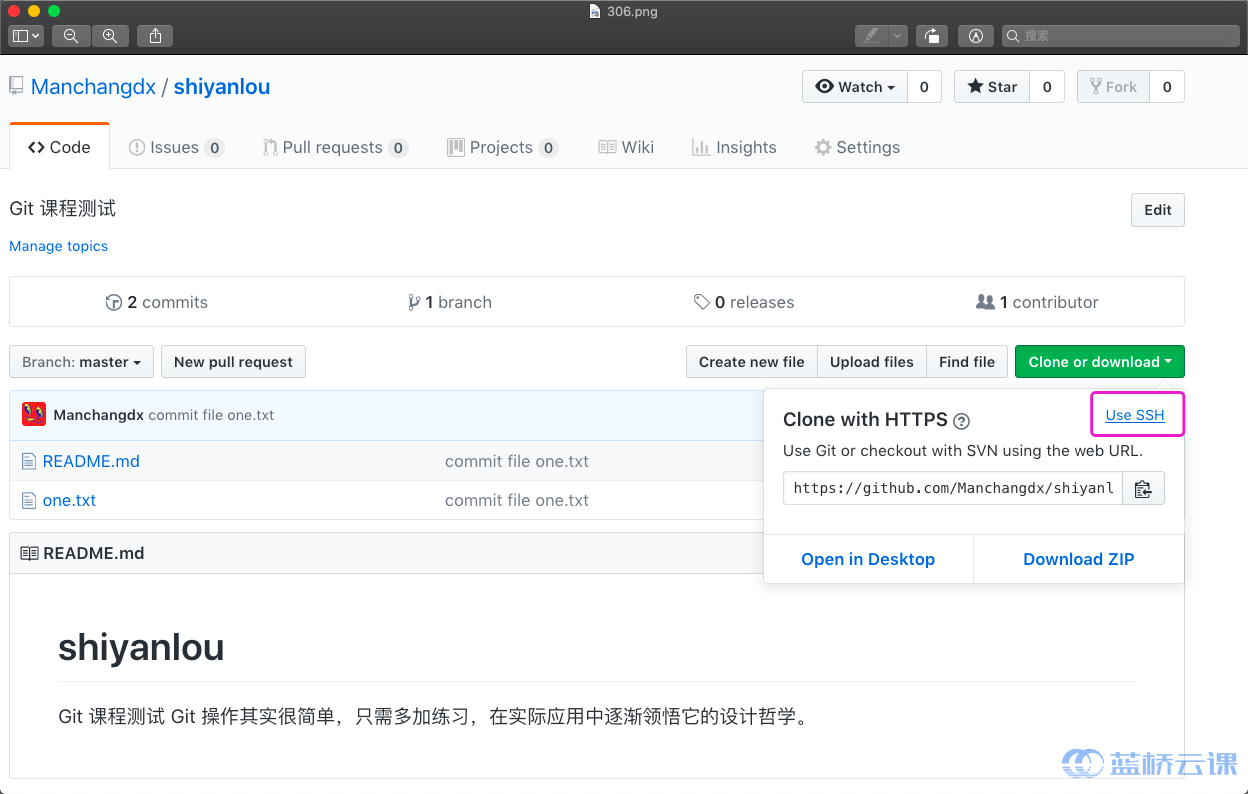The height and width of the screenshot is (794, 1248).
Task: Open the Manchangdx user profile link
Action: [x=93, y=87]
